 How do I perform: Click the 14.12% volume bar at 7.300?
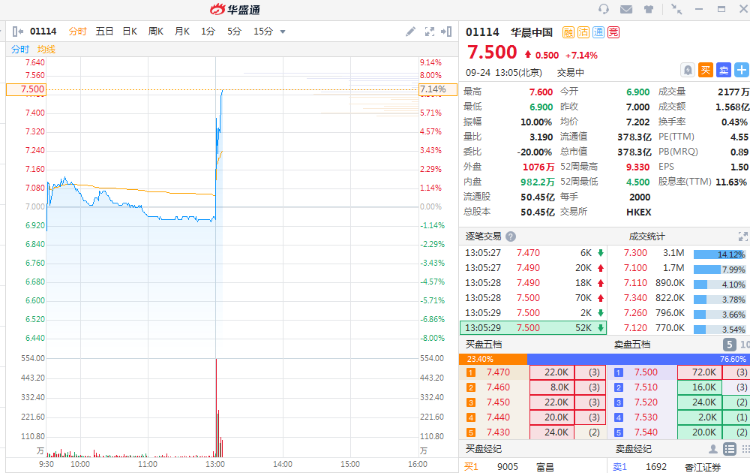(x=720, y=254)
